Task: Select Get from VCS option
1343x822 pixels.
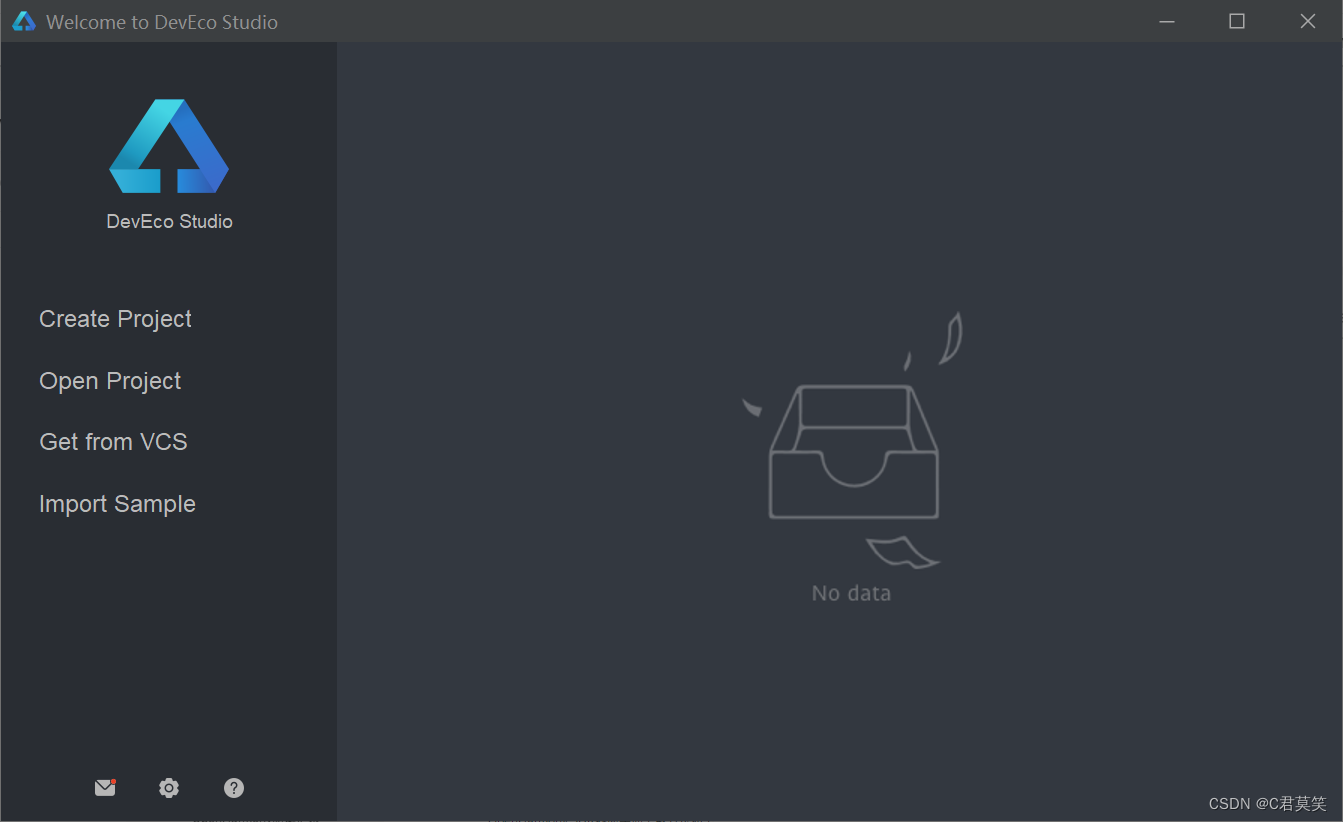Action: pos(113,442)
